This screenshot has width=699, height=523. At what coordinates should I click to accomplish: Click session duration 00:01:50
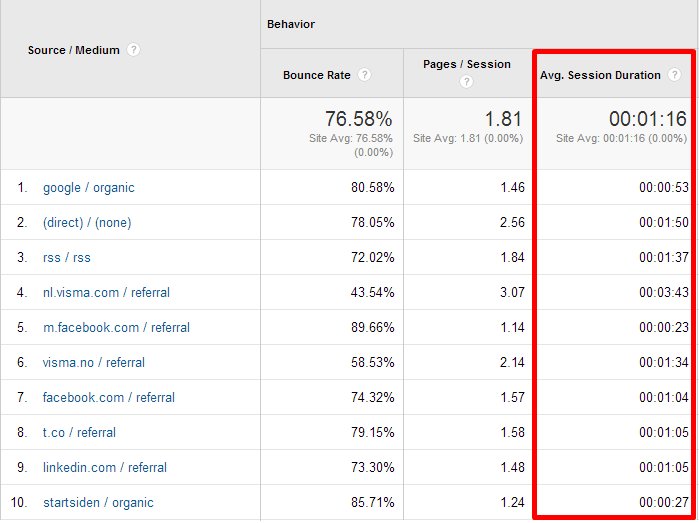pyautogui.click(x=664, y=222)
